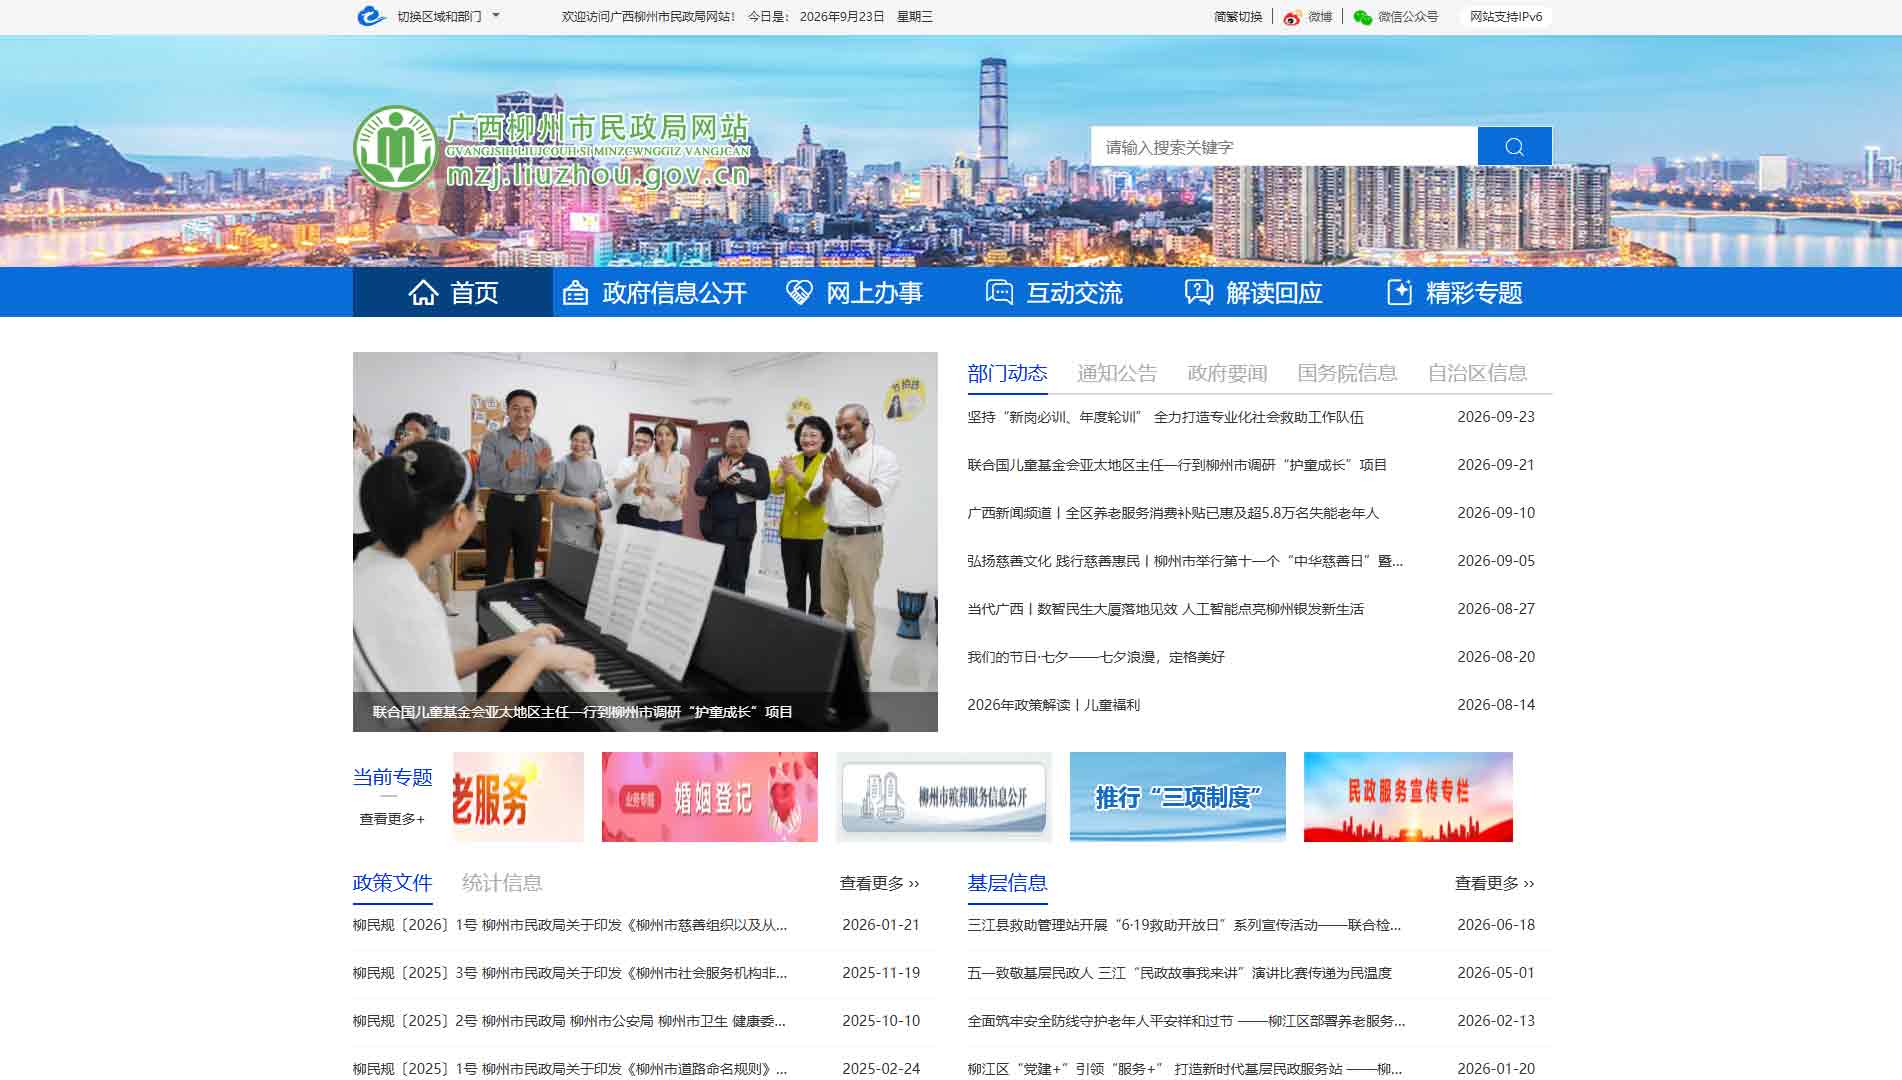Switch to the 政府要闻 tab

pos(1227,373)
